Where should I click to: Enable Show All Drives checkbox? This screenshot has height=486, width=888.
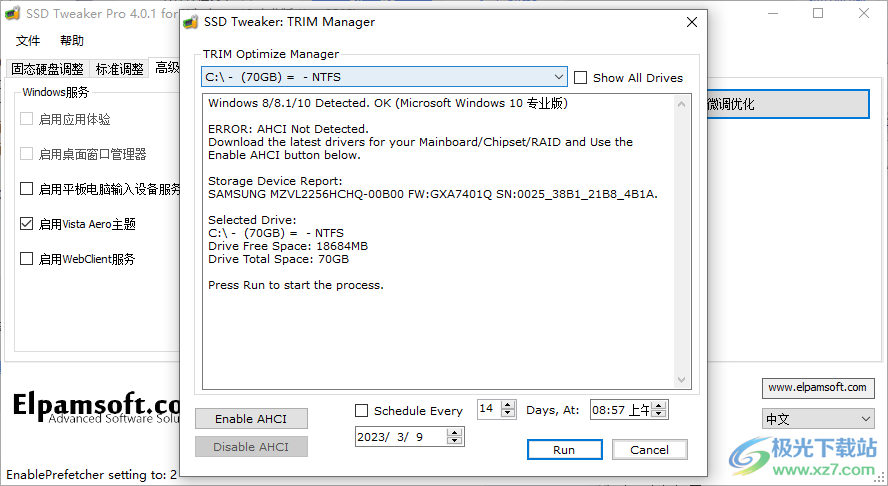pos(580,78)
